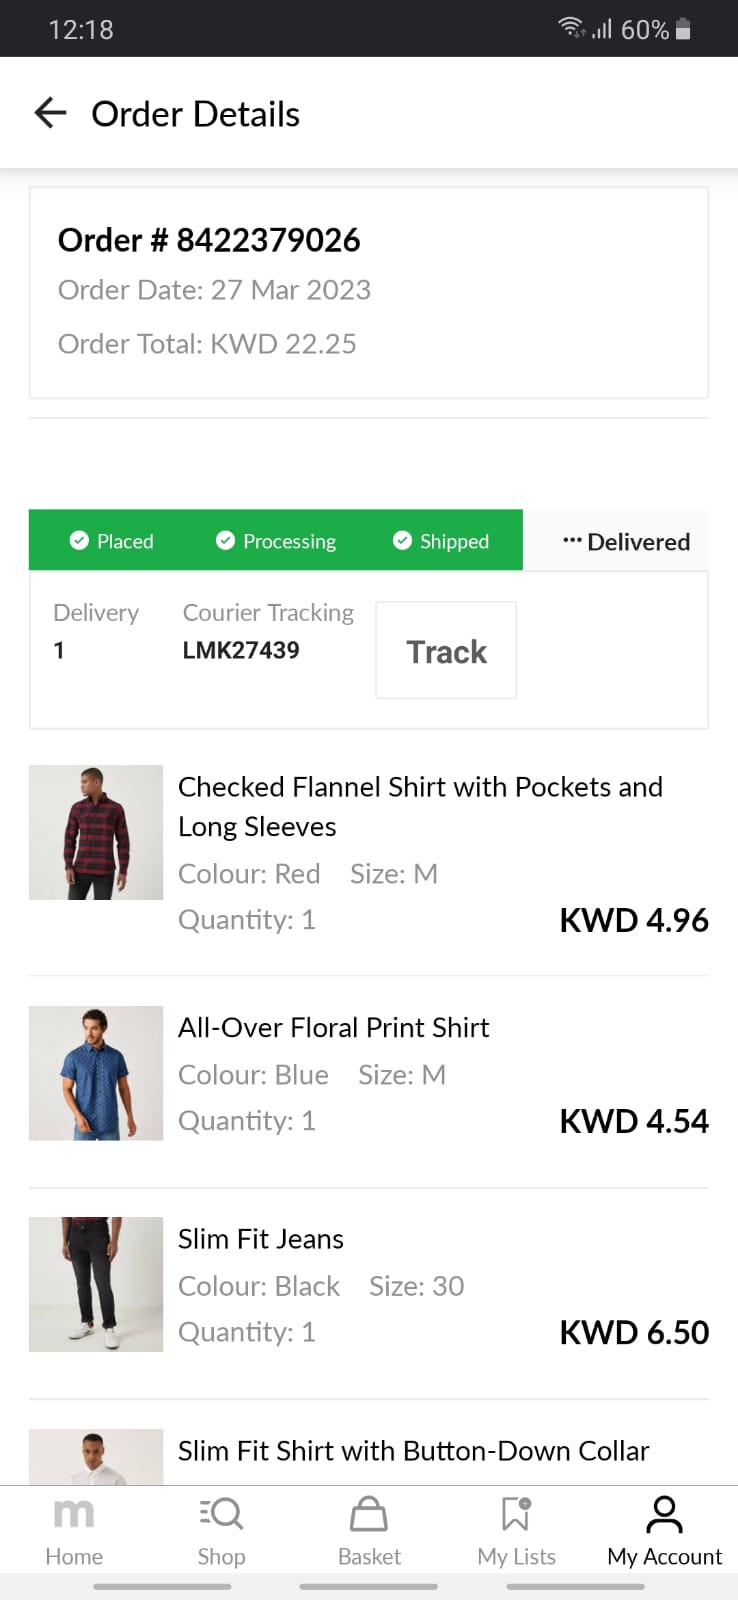This screenshot has height=1600, width=738.
Task: Open the Floral Print Shirt thumbnail
Action: [96, 1073]
